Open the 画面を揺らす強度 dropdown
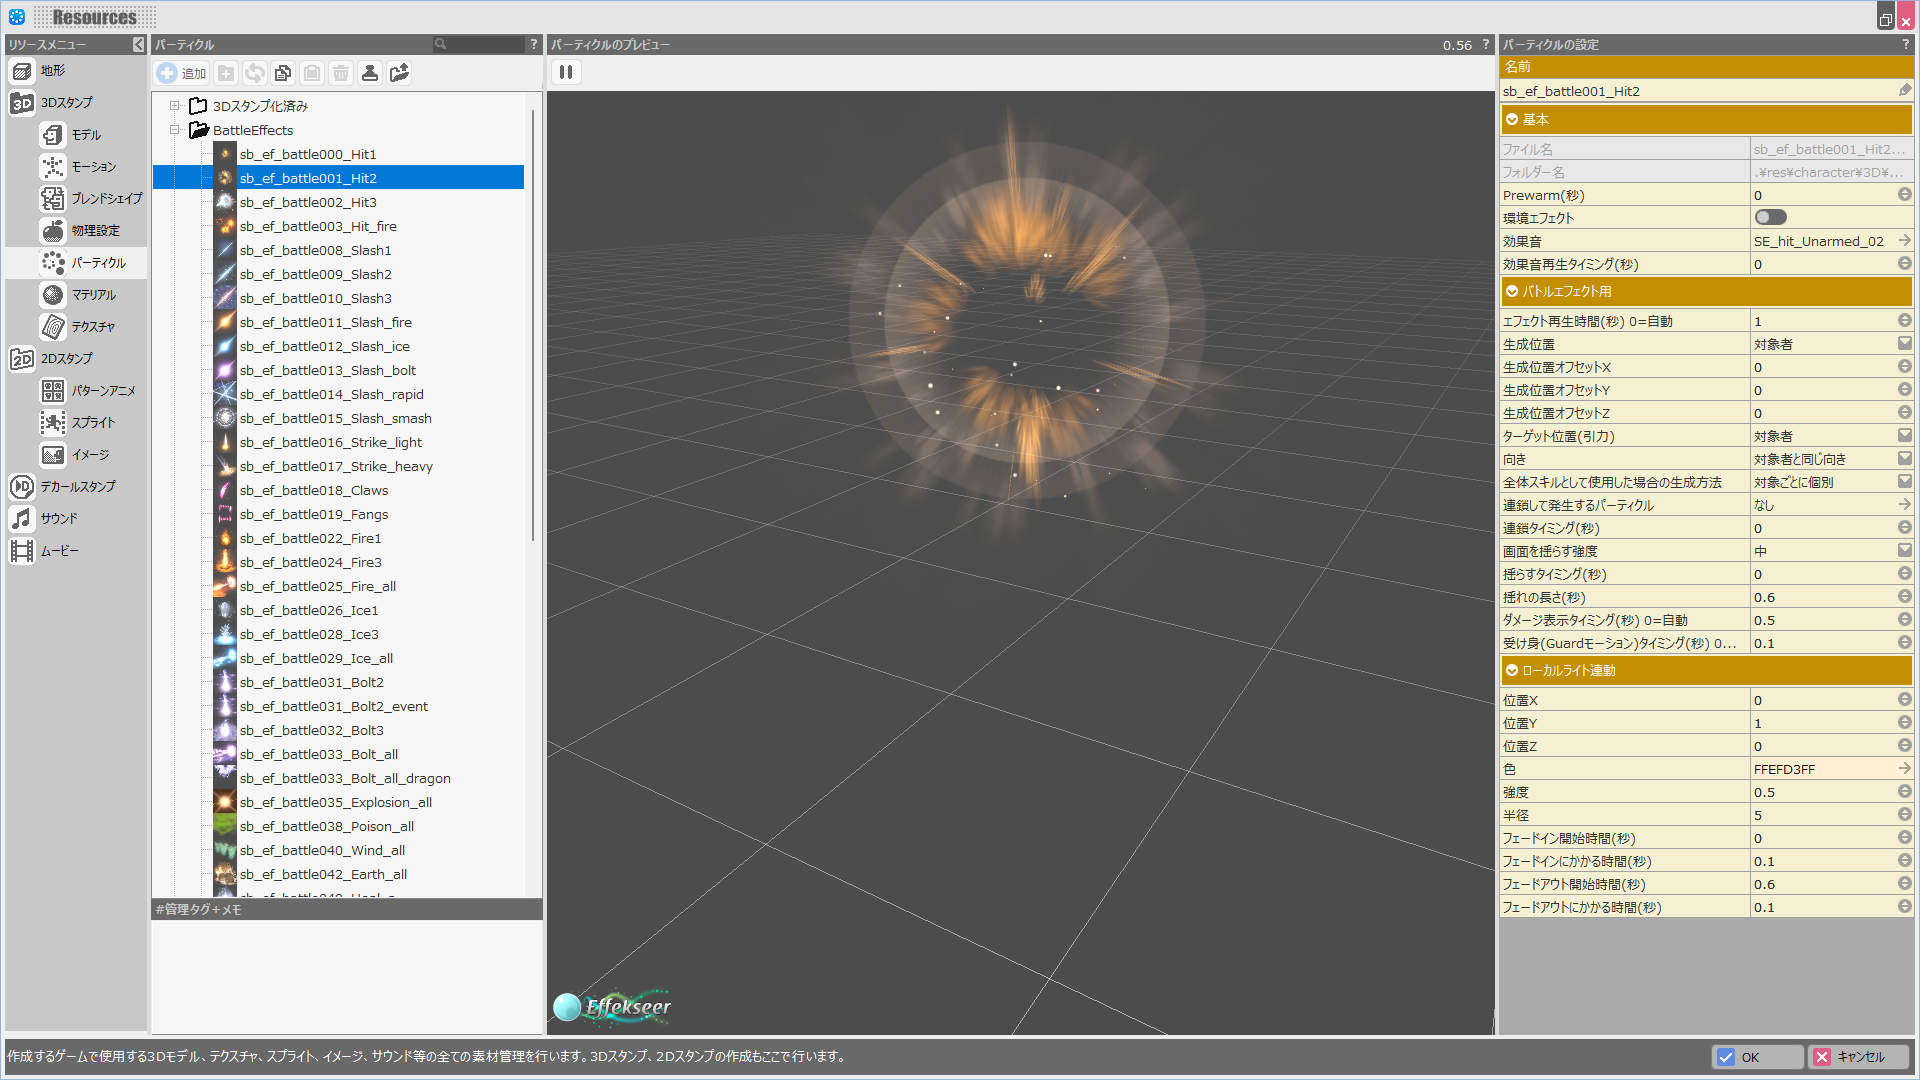1920x1080 pixels. [1904, 551]
